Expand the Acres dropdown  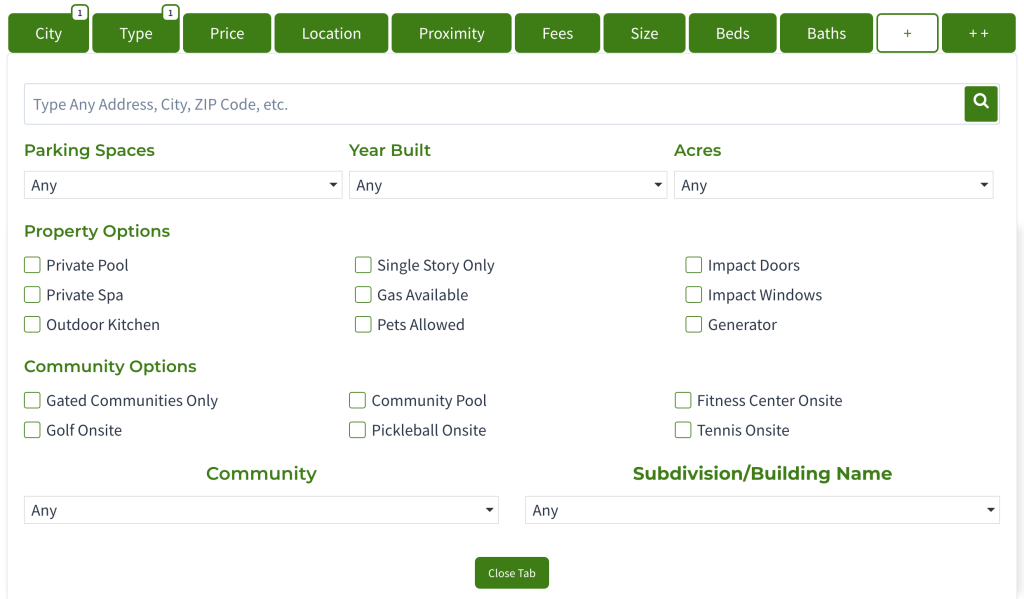[x=833, y=185]
